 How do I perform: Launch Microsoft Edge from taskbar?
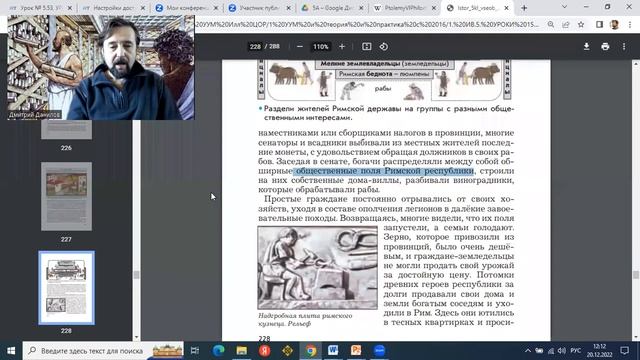[218, 351]
